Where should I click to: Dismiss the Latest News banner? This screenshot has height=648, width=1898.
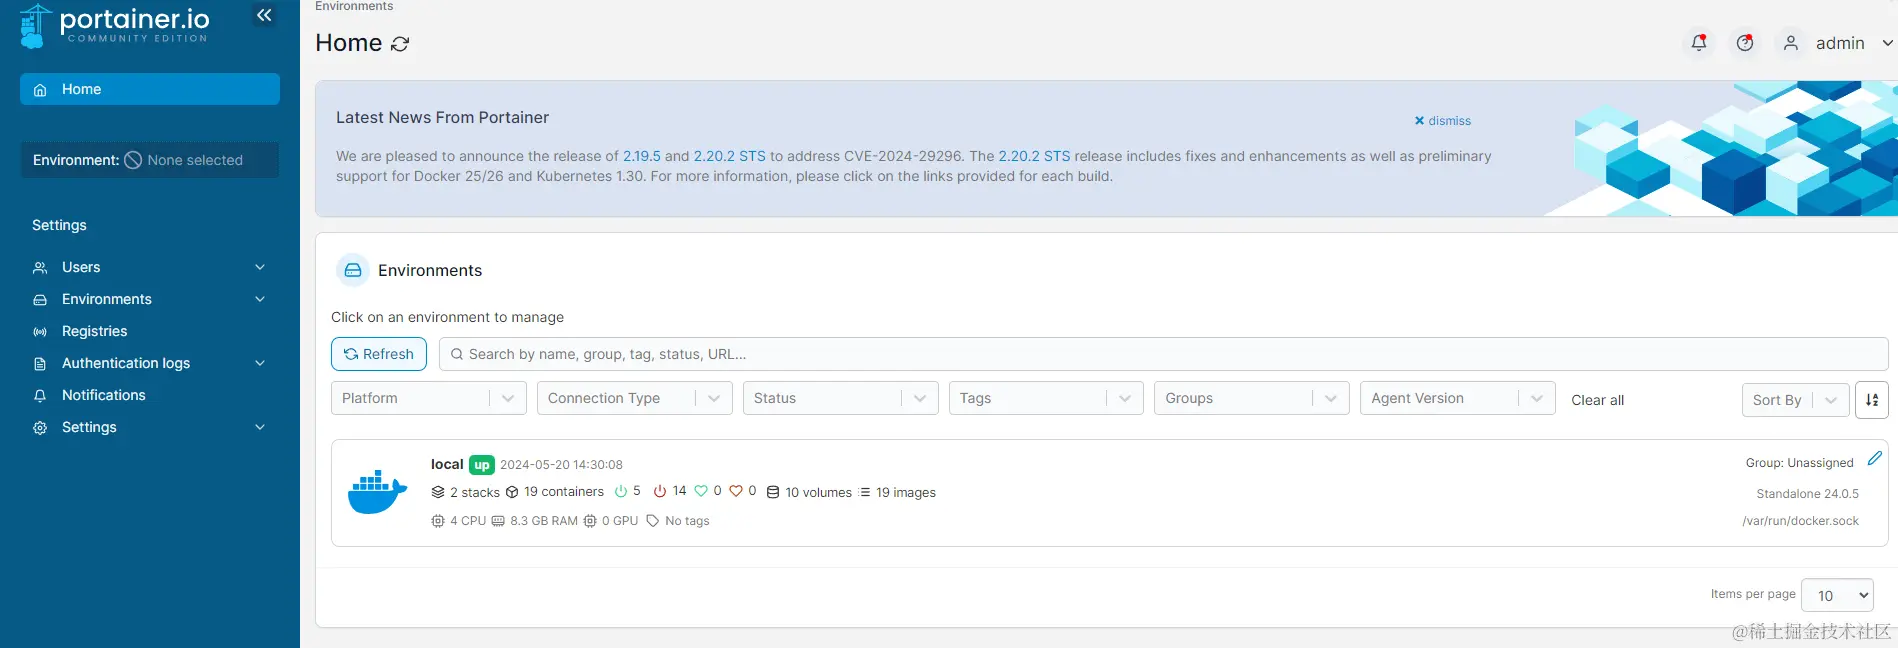click(x=1442, y=121)
